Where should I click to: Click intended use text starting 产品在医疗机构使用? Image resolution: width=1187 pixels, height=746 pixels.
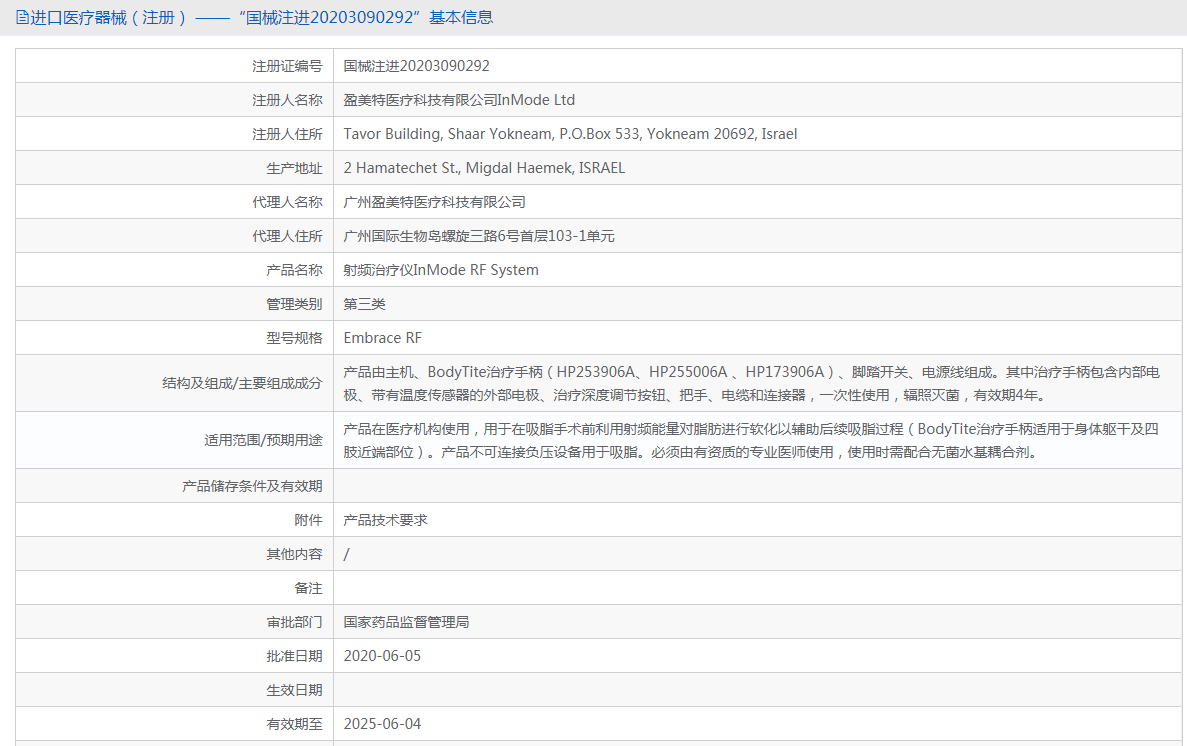[751, 440]
